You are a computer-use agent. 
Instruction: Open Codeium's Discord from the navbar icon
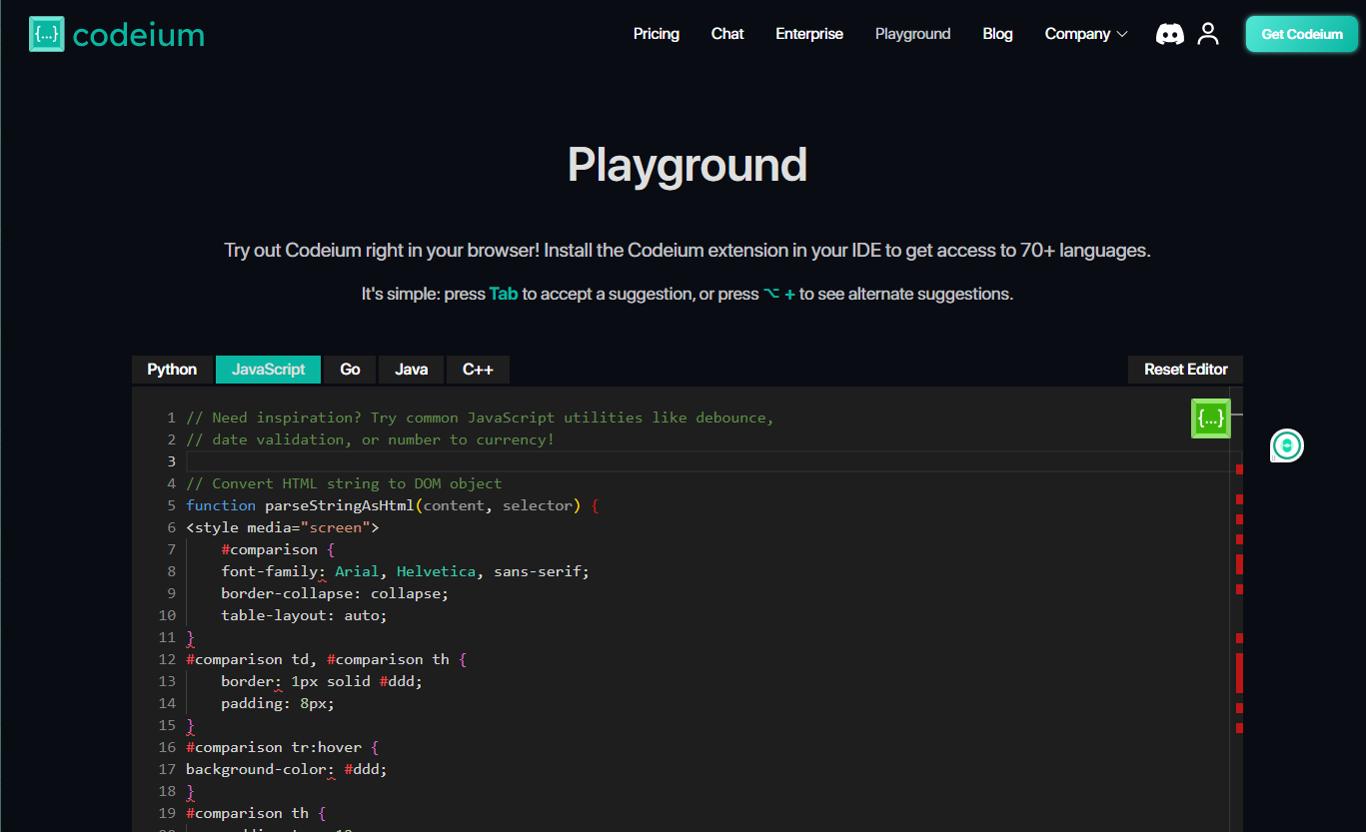[1169, 33]
